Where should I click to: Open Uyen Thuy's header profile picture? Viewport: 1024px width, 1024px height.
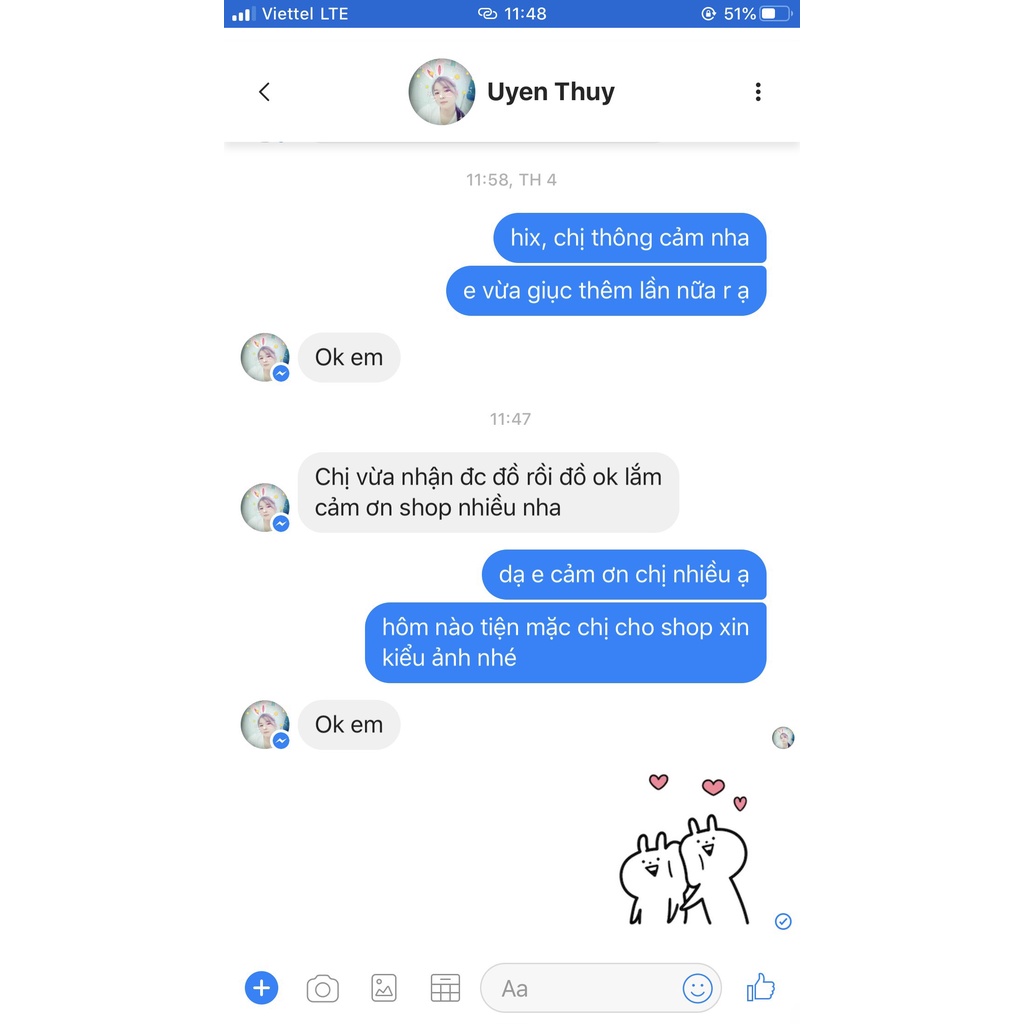441,92
